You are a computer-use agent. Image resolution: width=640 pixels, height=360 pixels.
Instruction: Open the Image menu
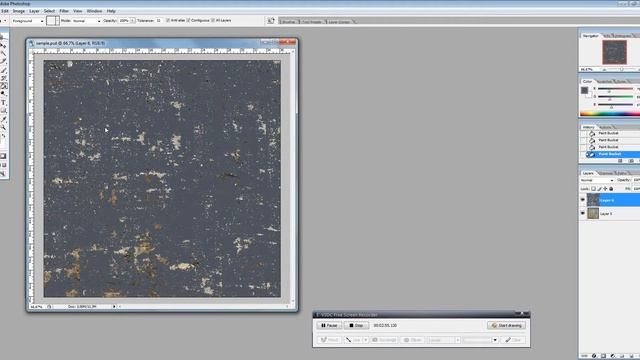[x=19, y=11]
